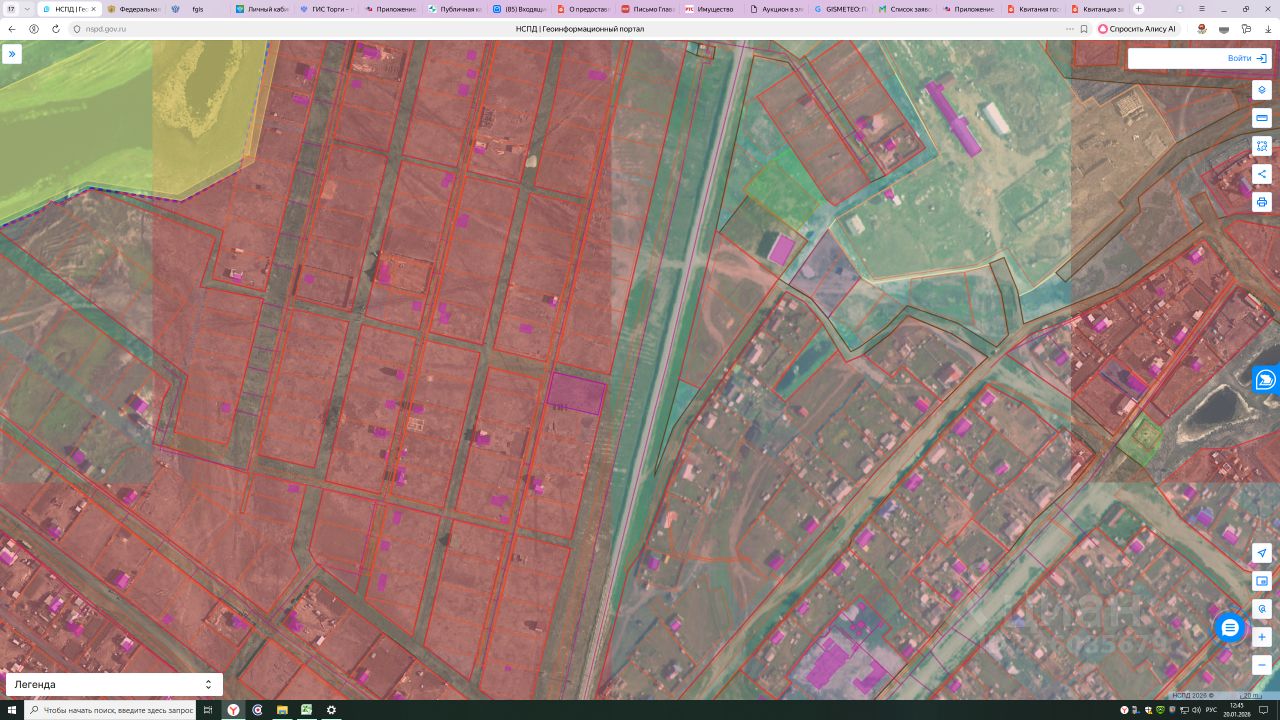
Task: Switch keyboard language via РУС indicator
Action: (1211, 710)
